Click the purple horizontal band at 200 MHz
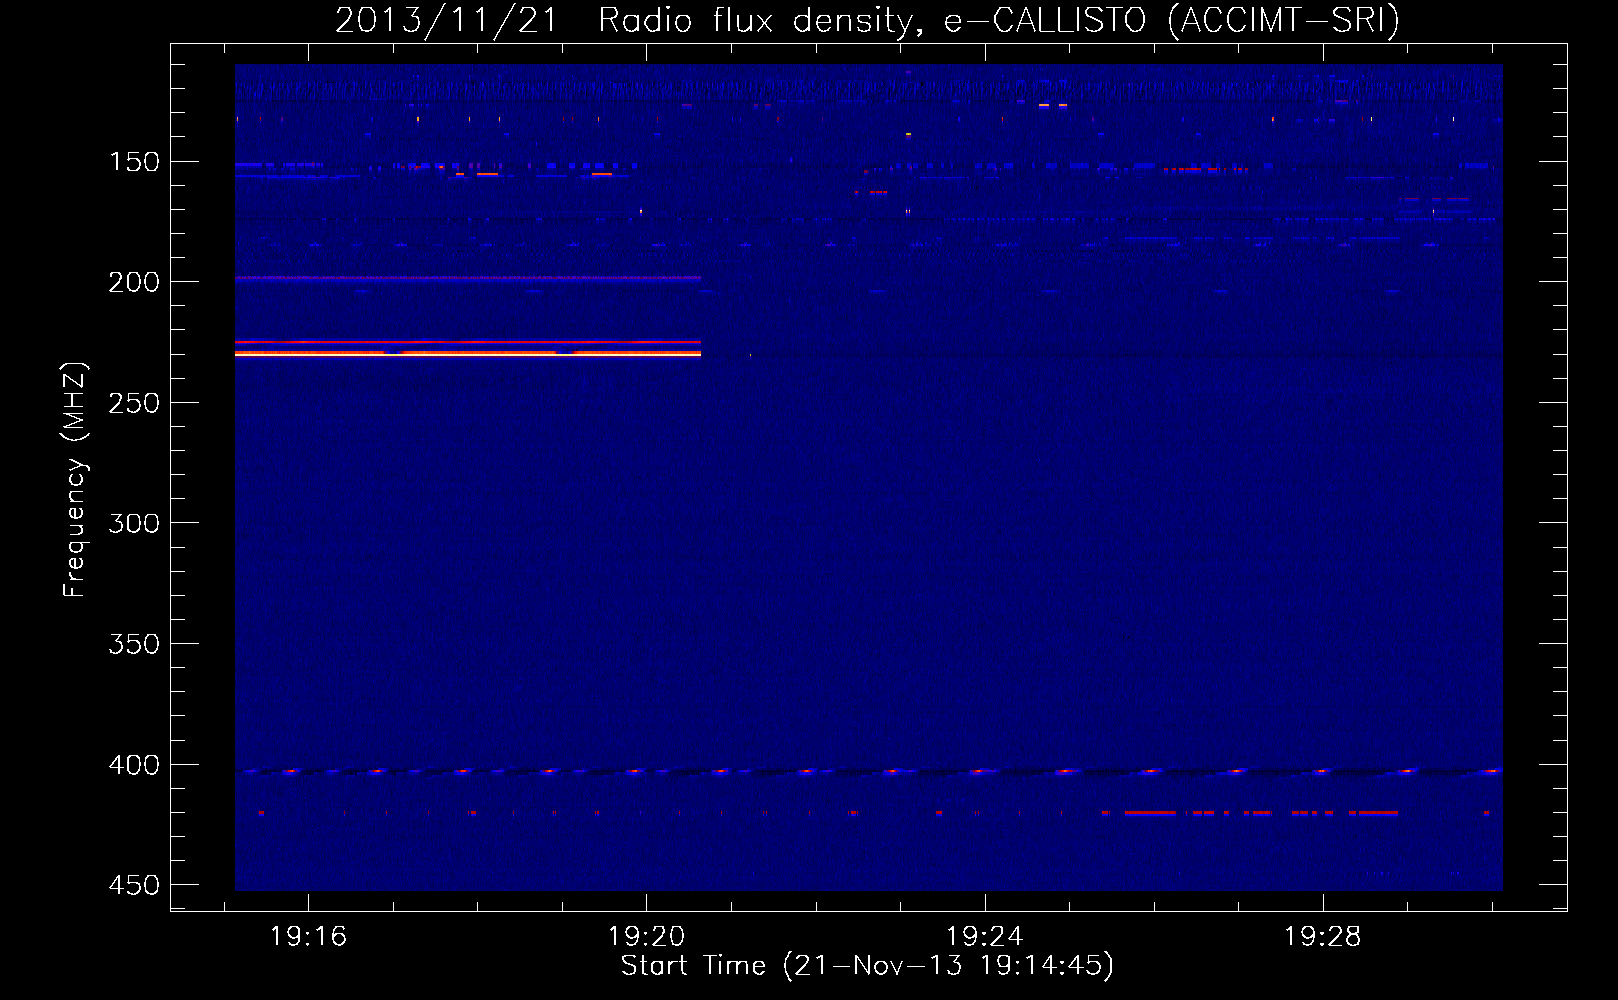Screen dimensions: 1618x1000 tap(468, 278)
